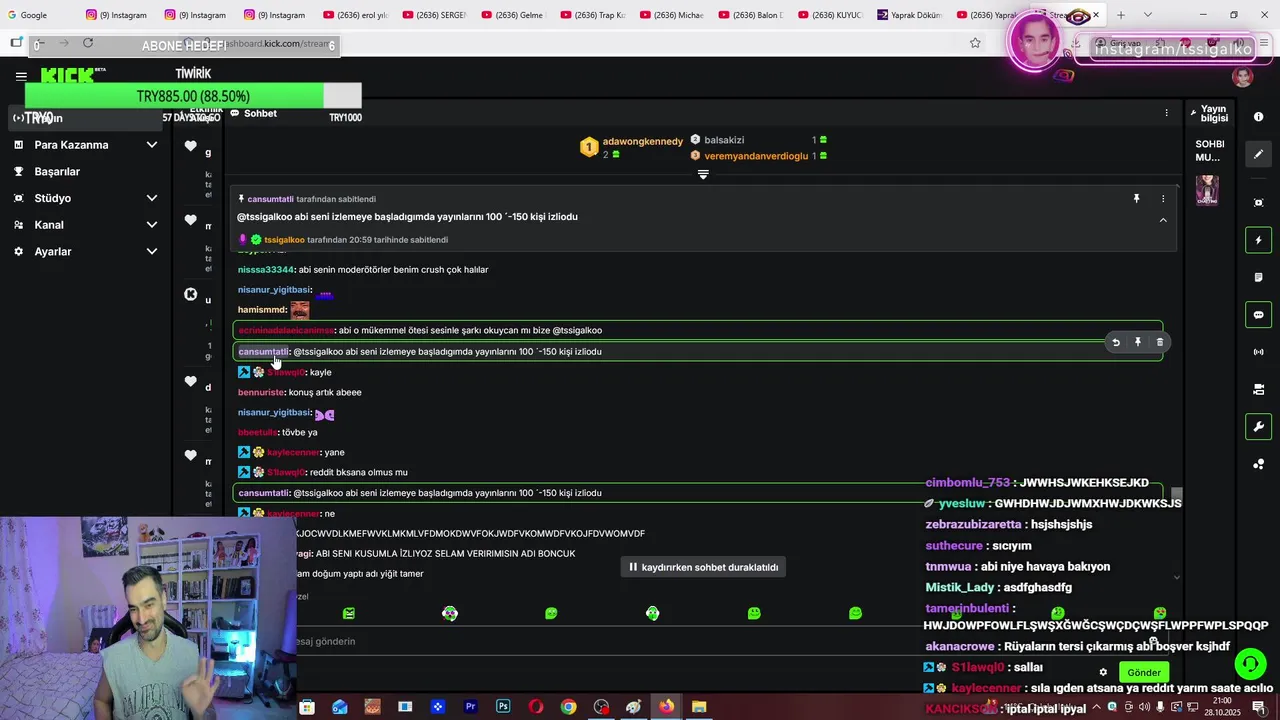
Task: Switch to Google browser tab
Action: click(x=35, y=15)
